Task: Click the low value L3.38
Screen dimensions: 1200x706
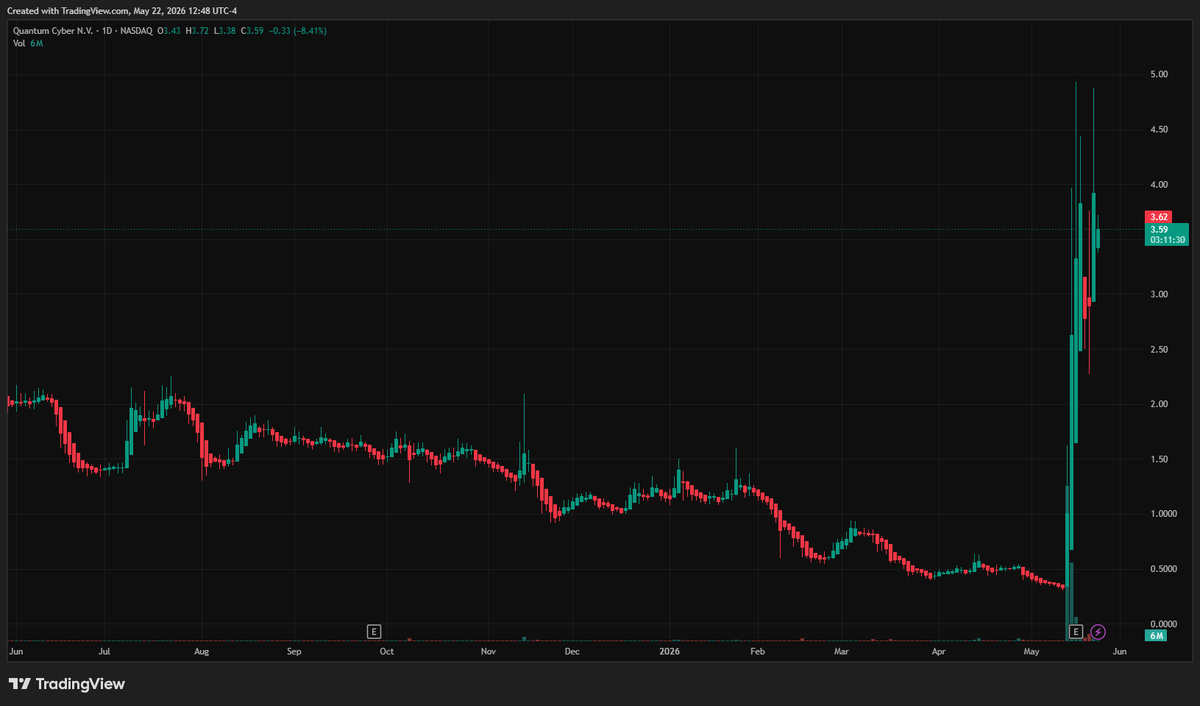Action: pyautogui.click(x=225, y=31)
